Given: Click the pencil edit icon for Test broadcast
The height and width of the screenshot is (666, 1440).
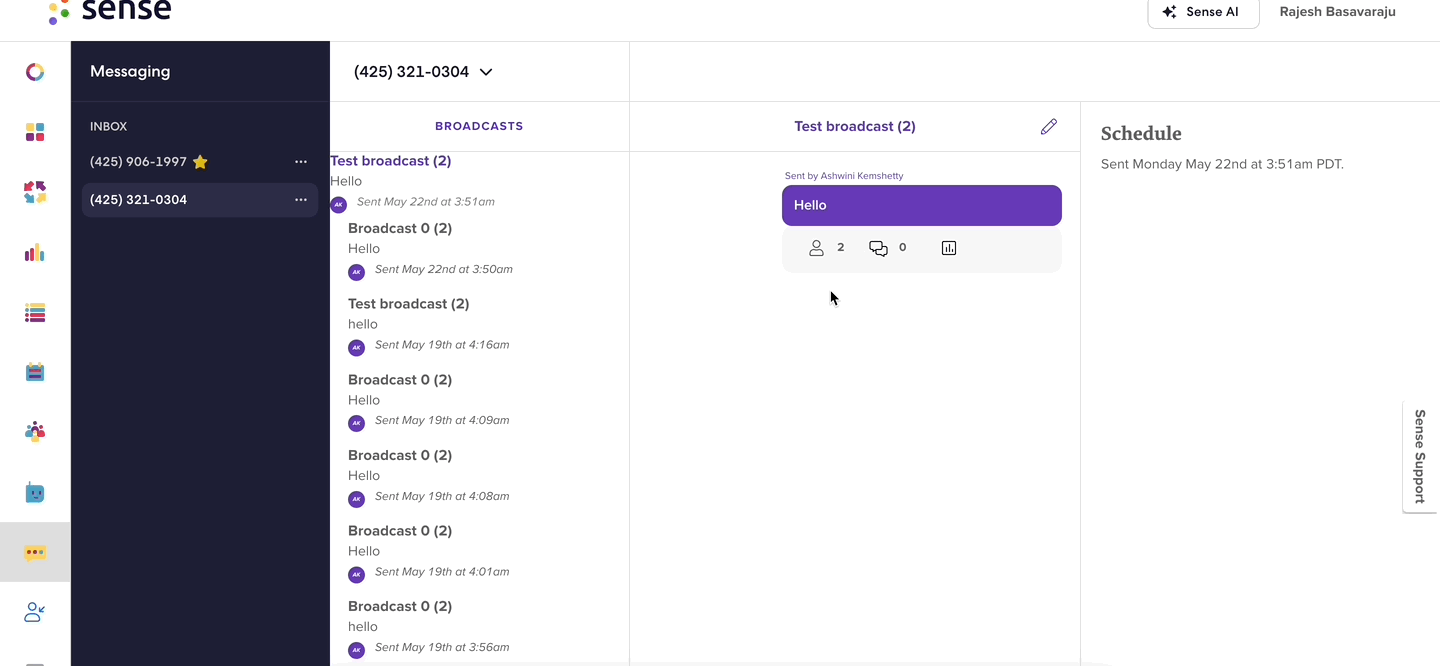Looking at the screenshot, I should [x=1048, y=127].
